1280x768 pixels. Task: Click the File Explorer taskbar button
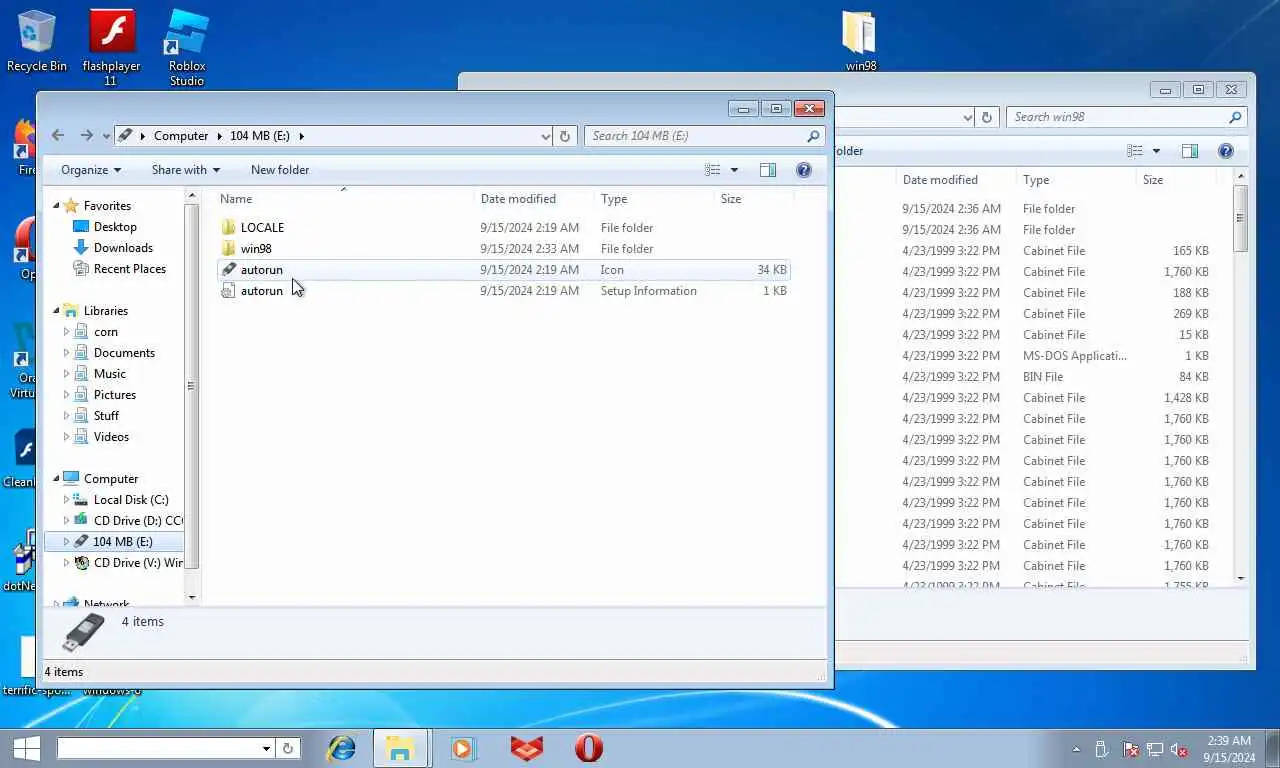(x=400, y=748)
